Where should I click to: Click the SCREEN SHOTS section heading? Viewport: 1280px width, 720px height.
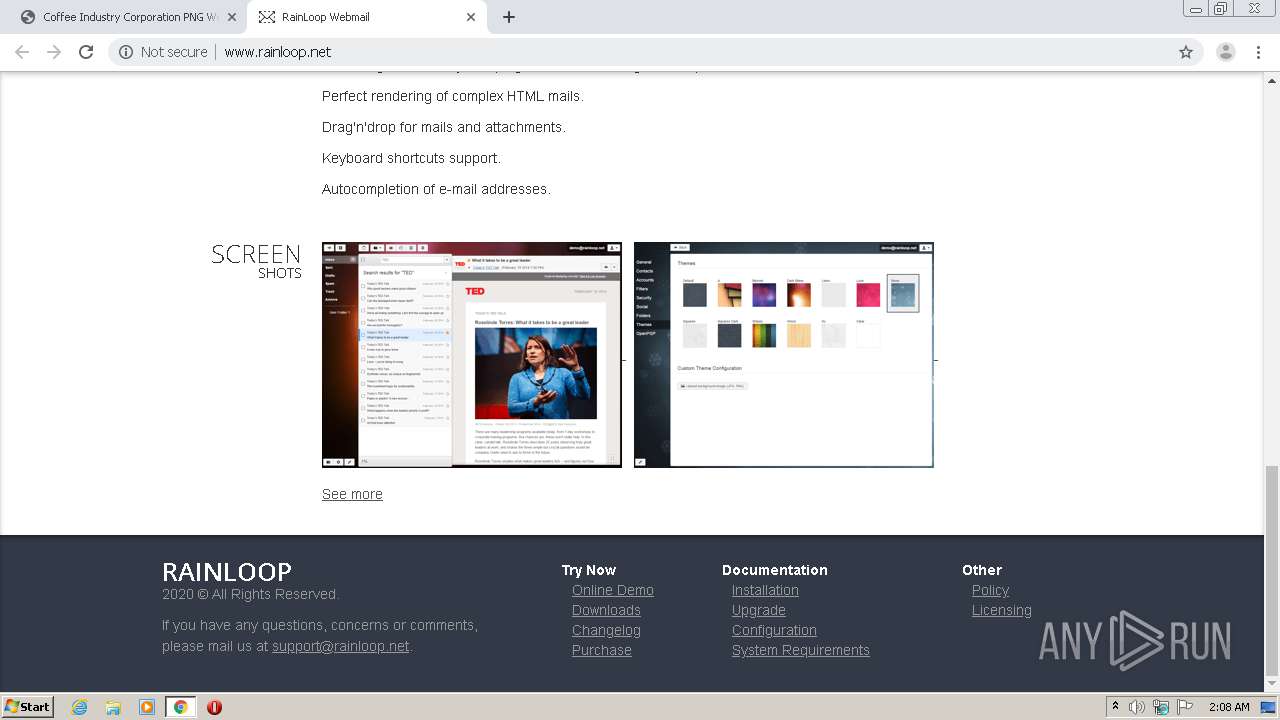click(x=256, y=261)
